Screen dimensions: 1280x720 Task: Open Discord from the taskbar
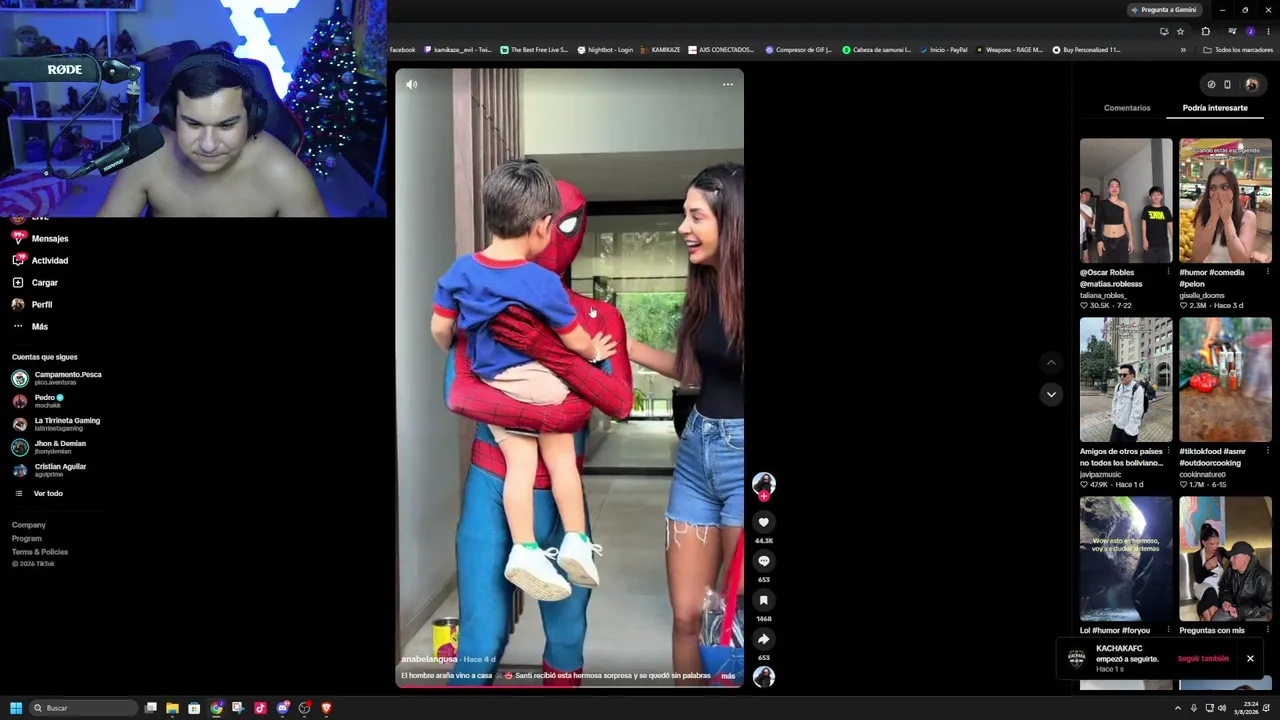click(x=282, y=708)
